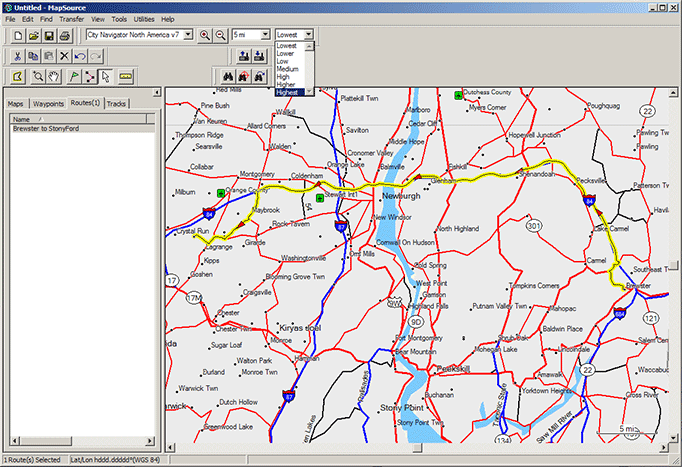Open the File menu

click(x=10, y=19)
